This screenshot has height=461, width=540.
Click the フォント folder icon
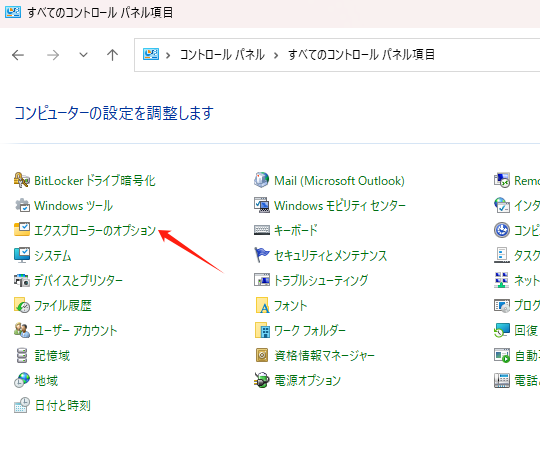(262, 305)
